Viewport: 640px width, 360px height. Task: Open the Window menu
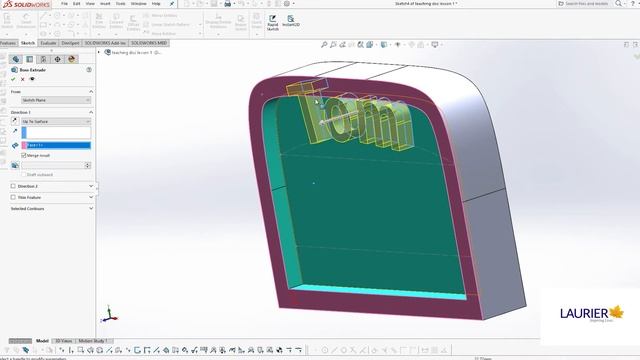[x=138, y=4]
